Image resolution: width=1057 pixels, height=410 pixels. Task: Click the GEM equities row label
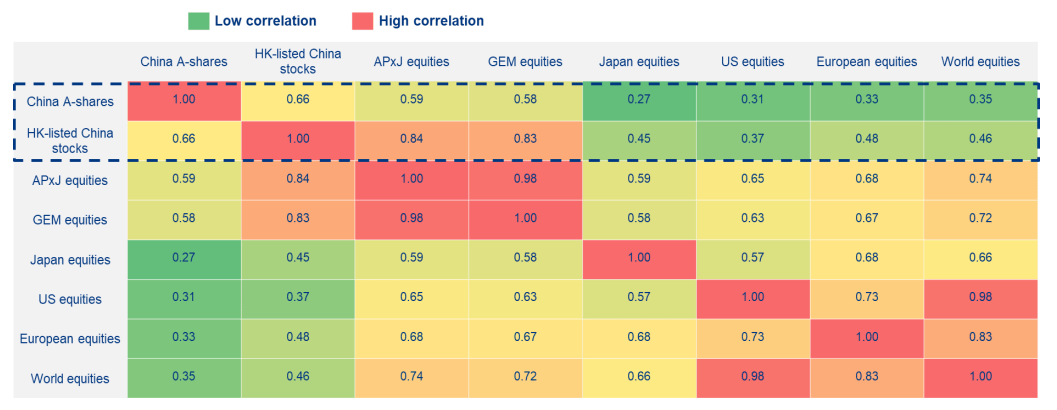coord(70,220)
